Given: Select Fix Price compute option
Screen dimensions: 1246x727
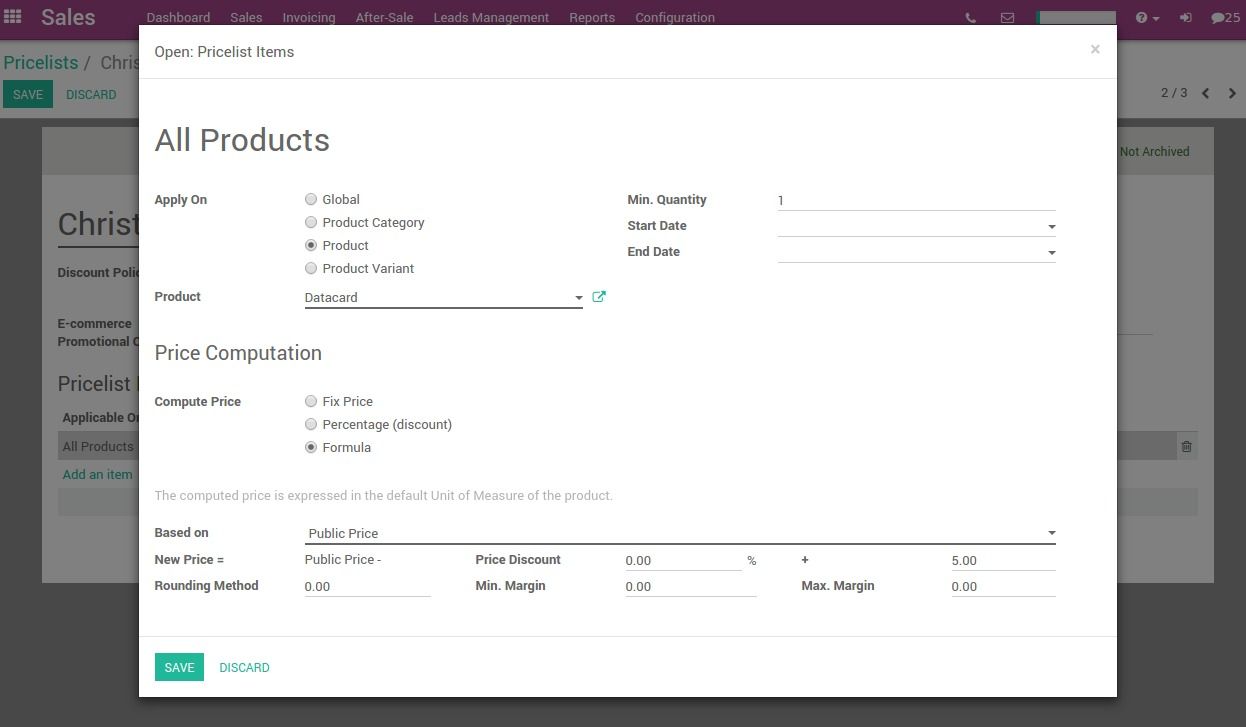Looking at the screenshot, I should [311, 401].
